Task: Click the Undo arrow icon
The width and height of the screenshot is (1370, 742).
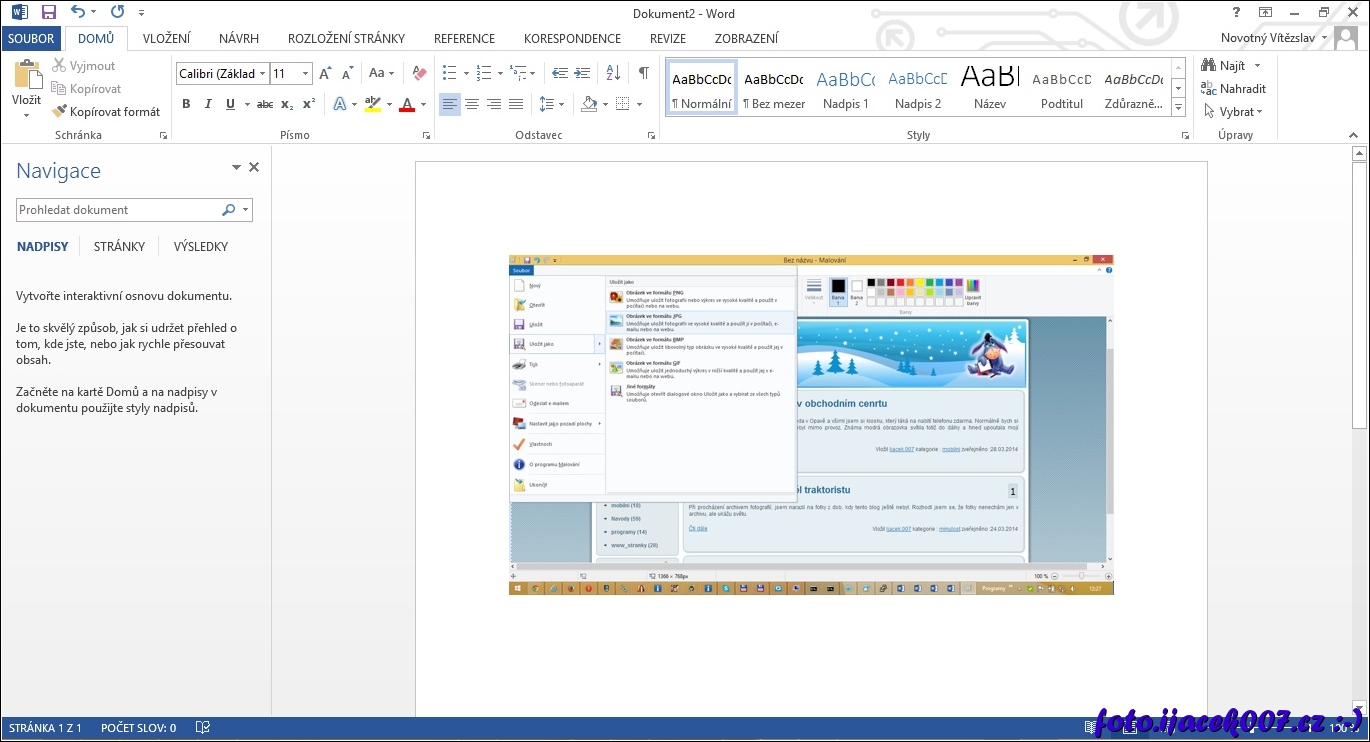Action: pos(78,13)
